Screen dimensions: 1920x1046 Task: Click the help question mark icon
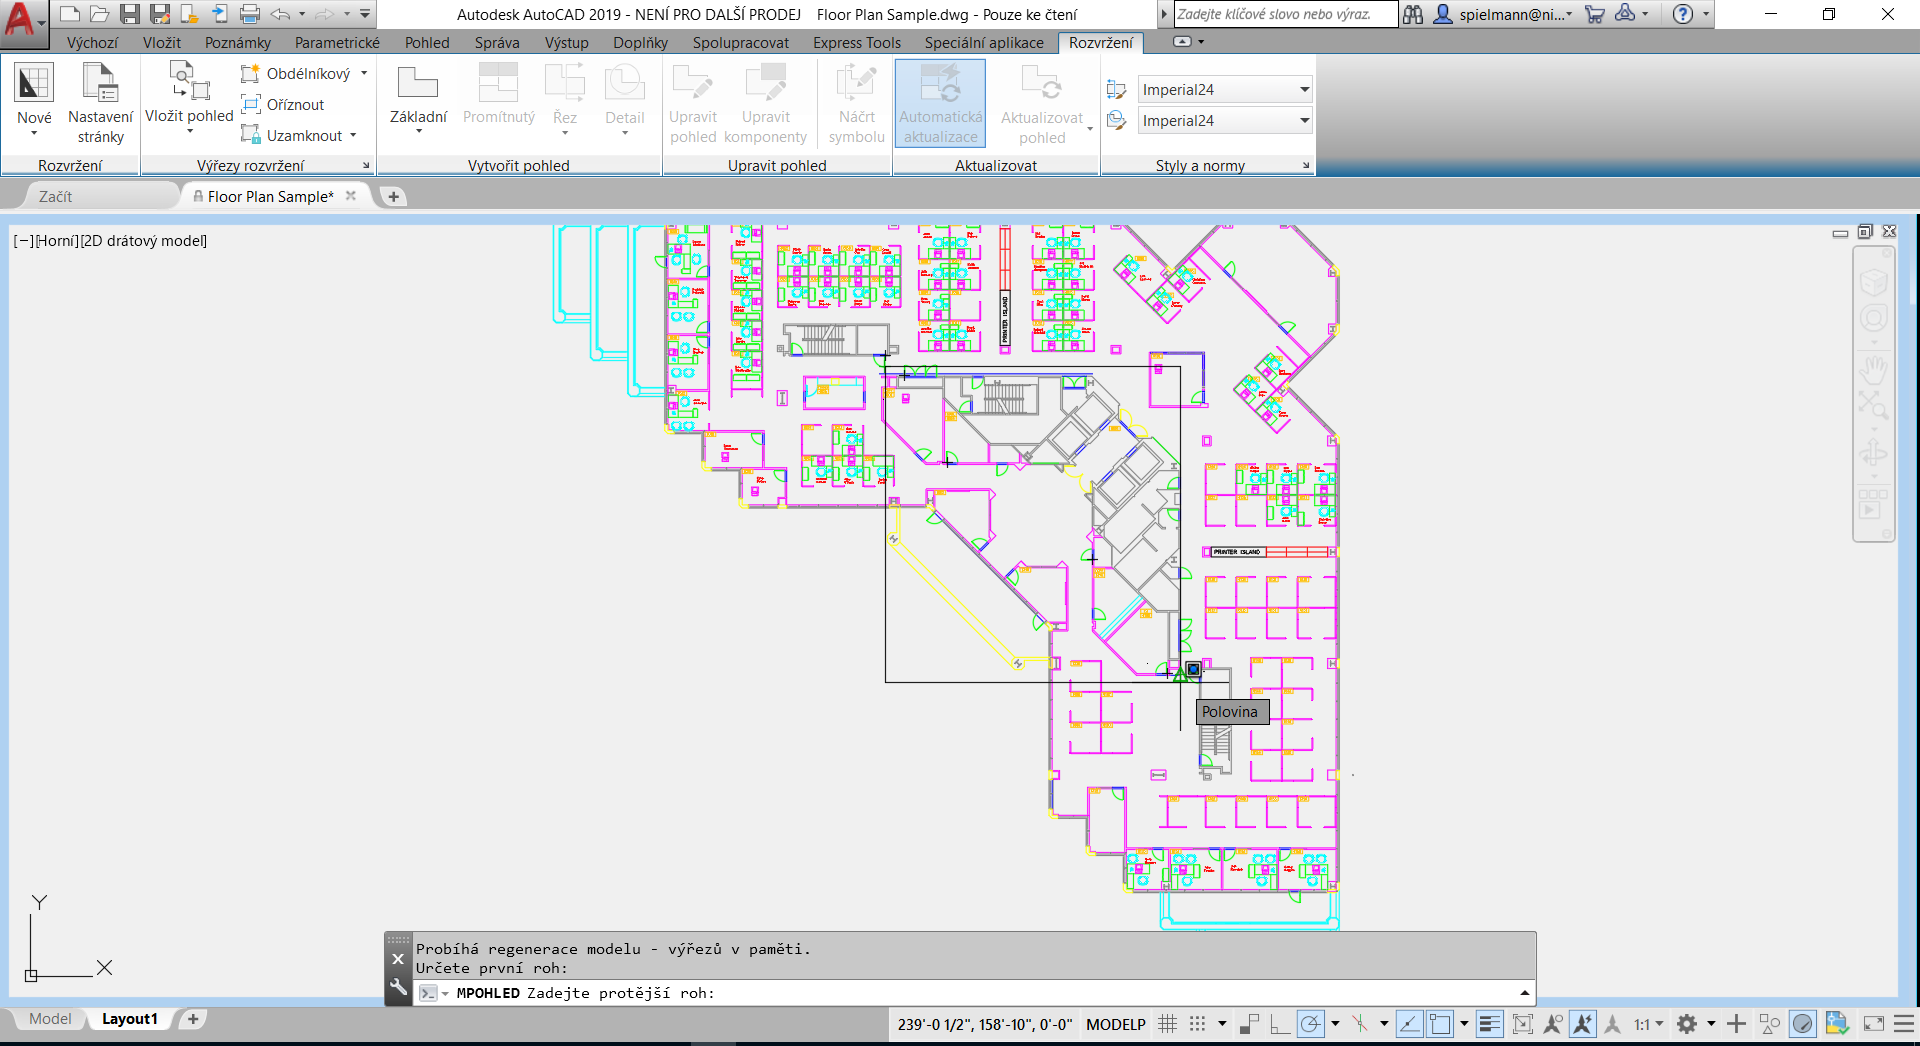[x=1683, y=14]
